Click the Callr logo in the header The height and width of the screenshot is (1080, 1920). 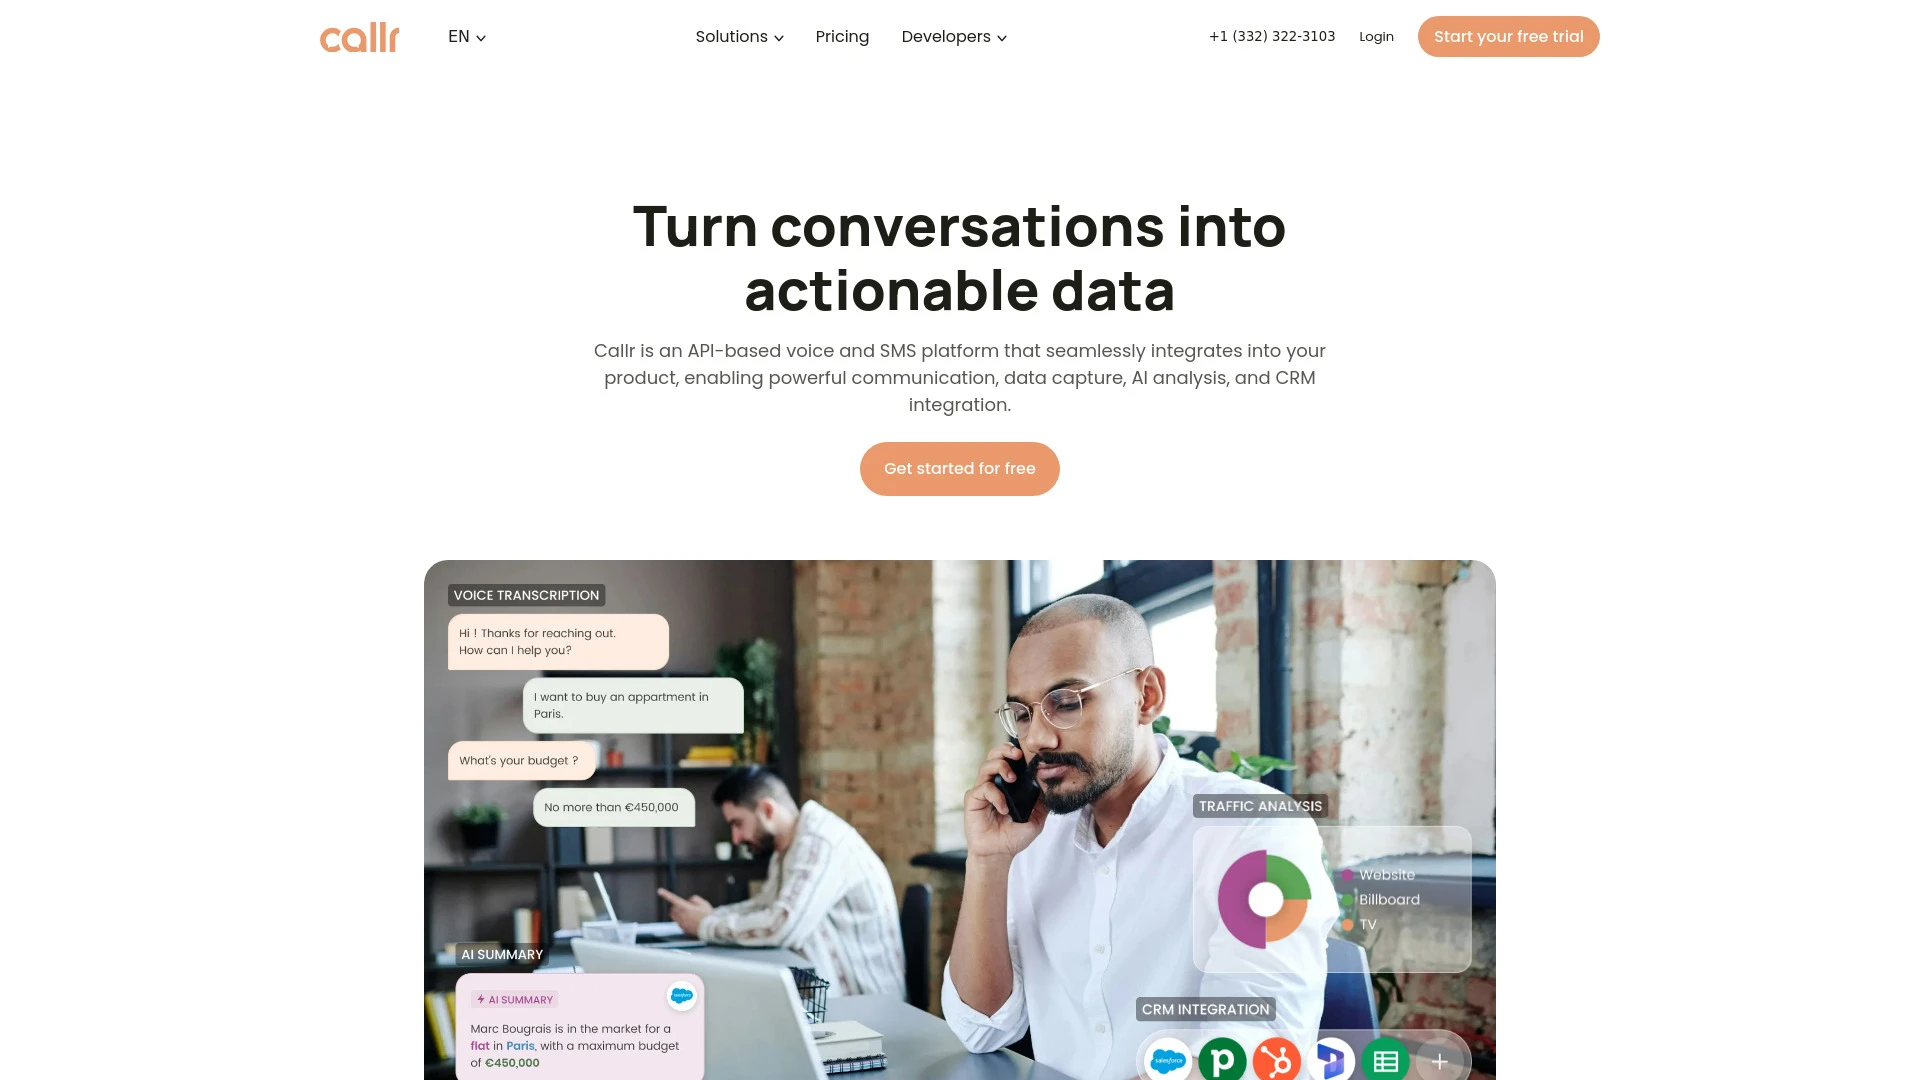pos(360,36)
